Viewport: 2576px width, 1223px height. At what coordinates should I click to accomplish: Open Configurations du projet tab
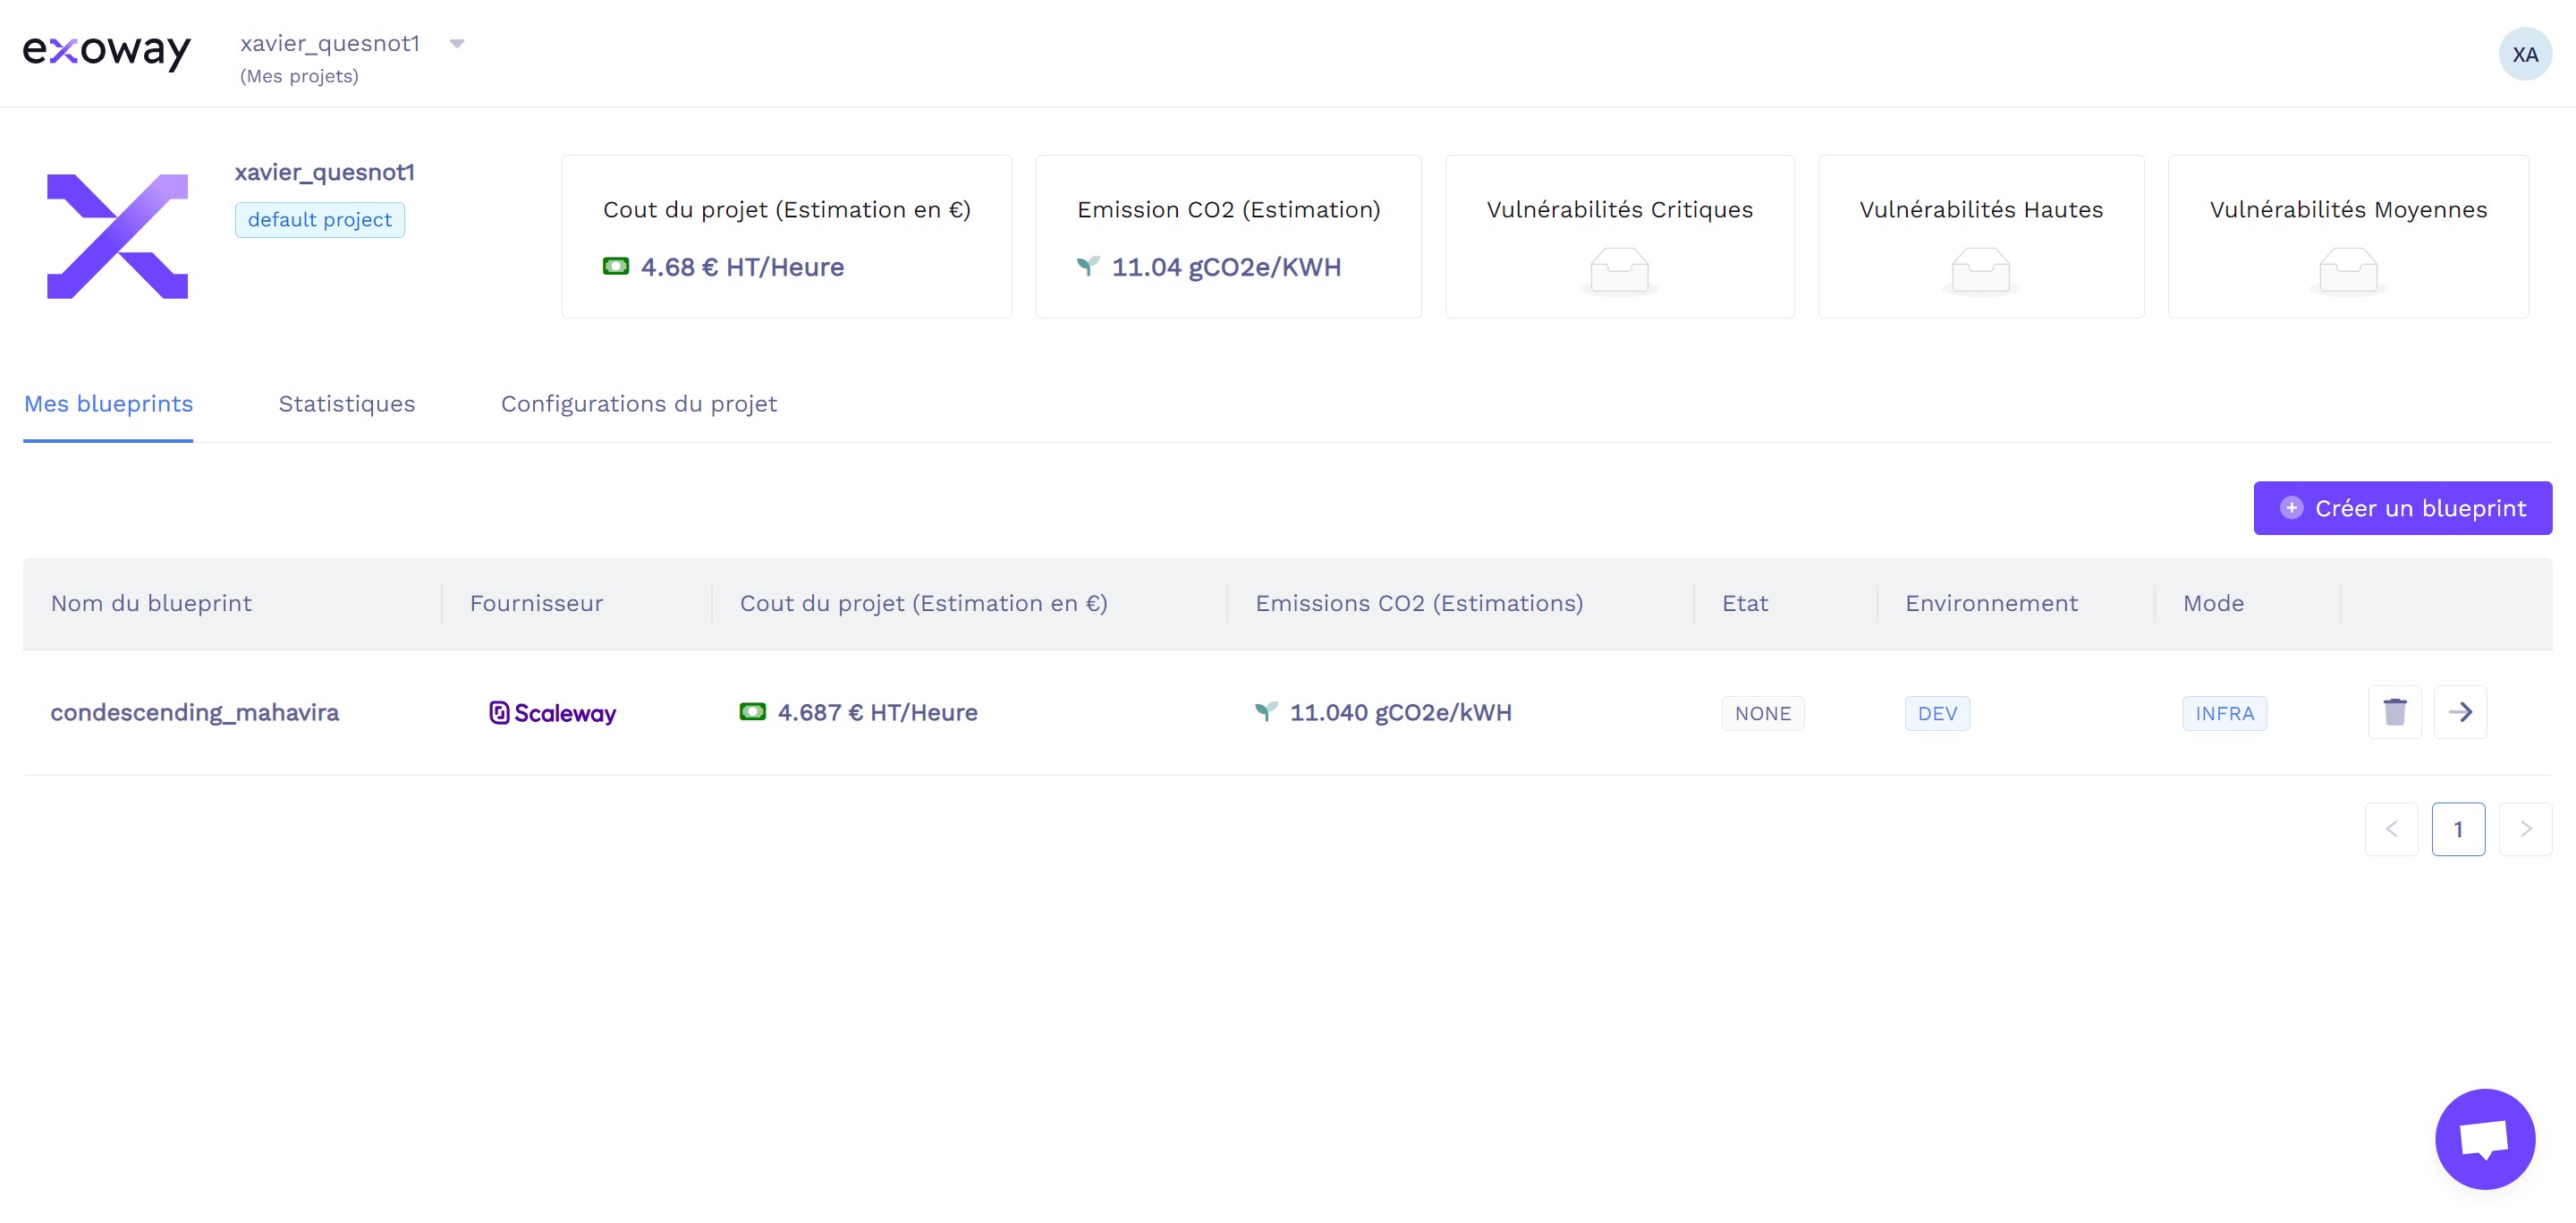click(638, 404)
